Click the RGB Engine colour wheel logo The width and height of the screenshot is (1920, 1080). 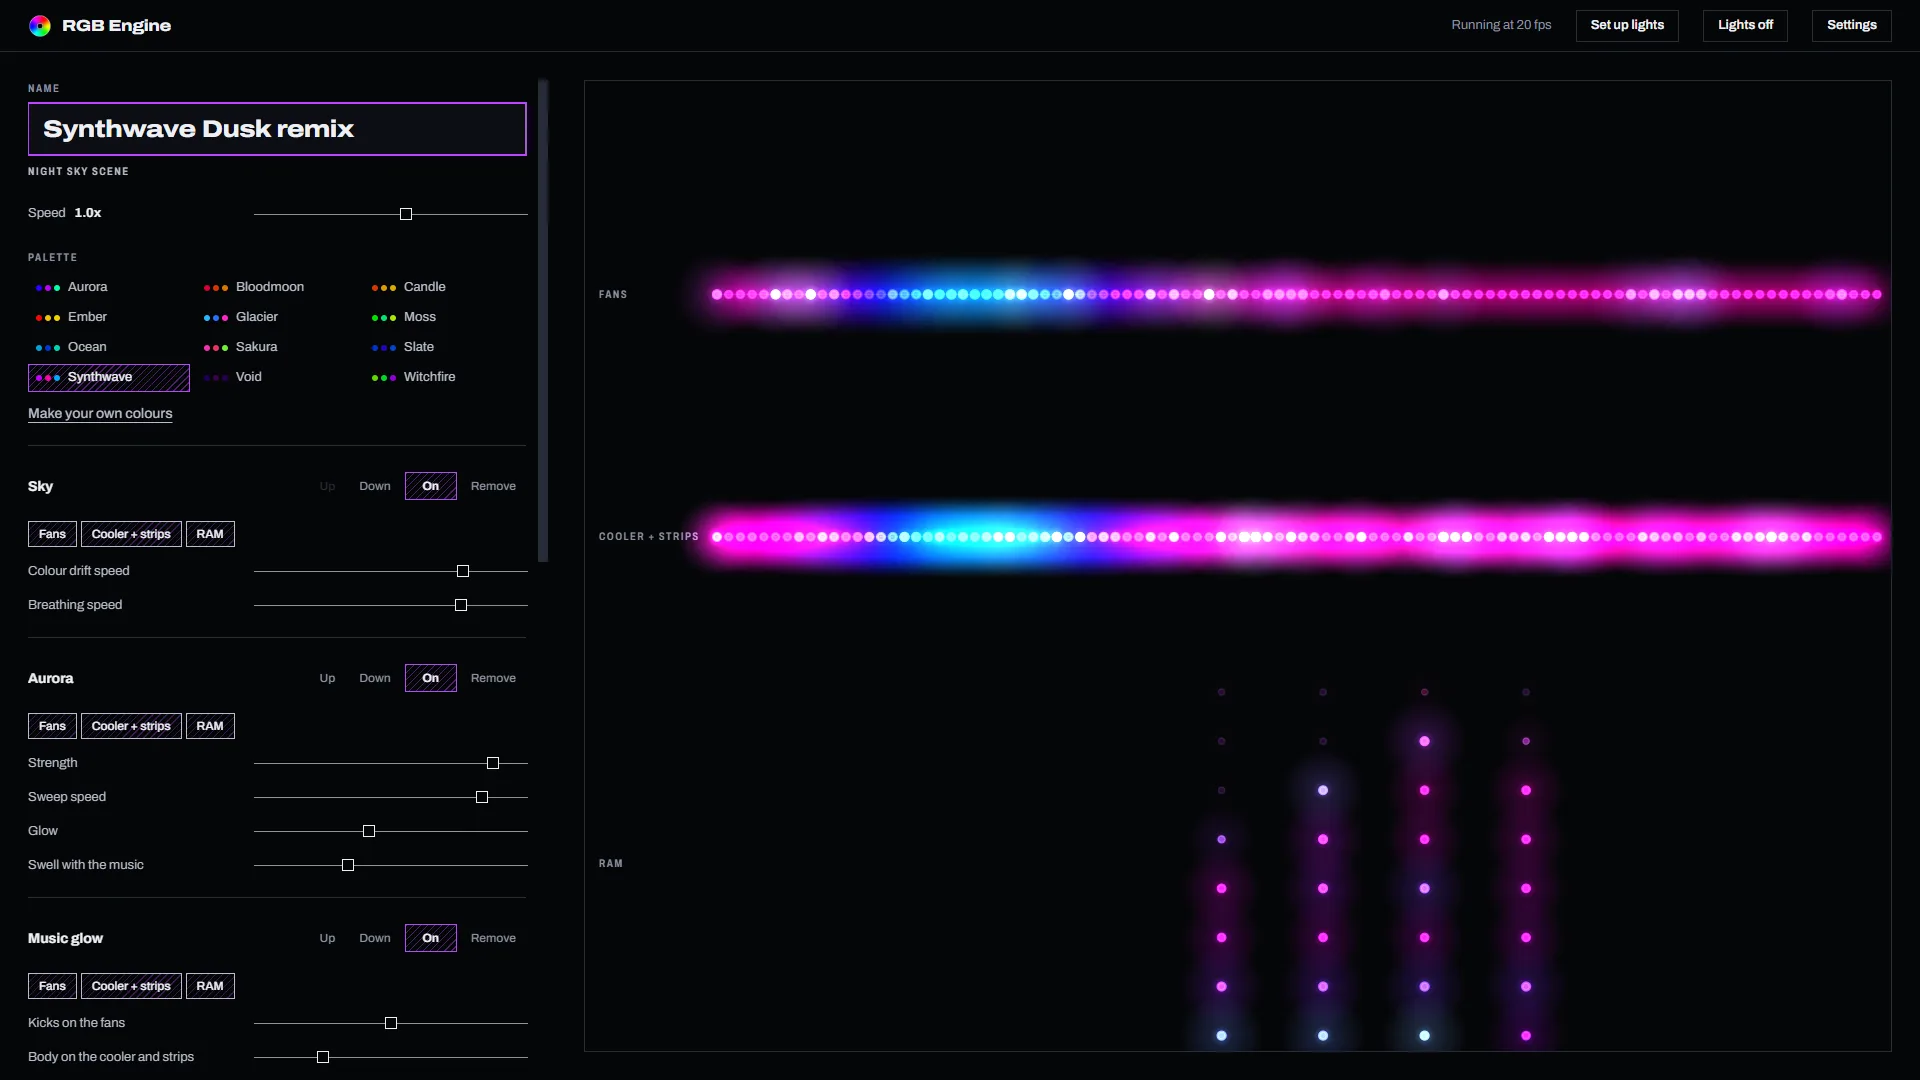coord(40,25)
